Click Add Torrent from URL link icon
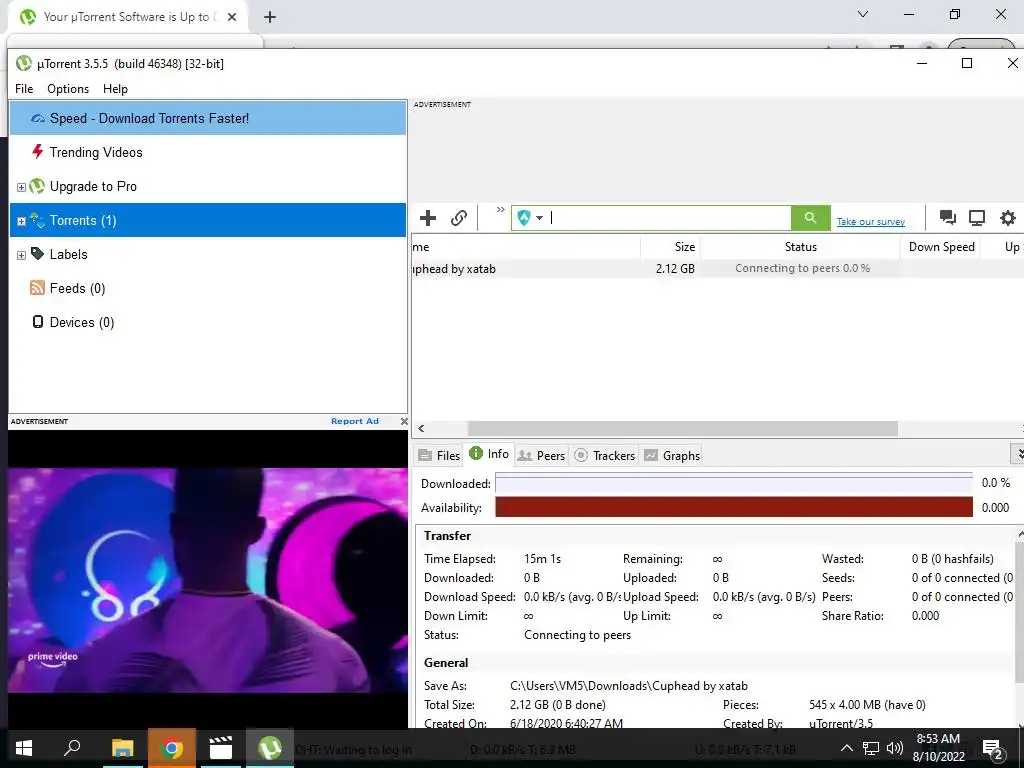This screenshot has width=1024, height=768. (x=459, y=218)
